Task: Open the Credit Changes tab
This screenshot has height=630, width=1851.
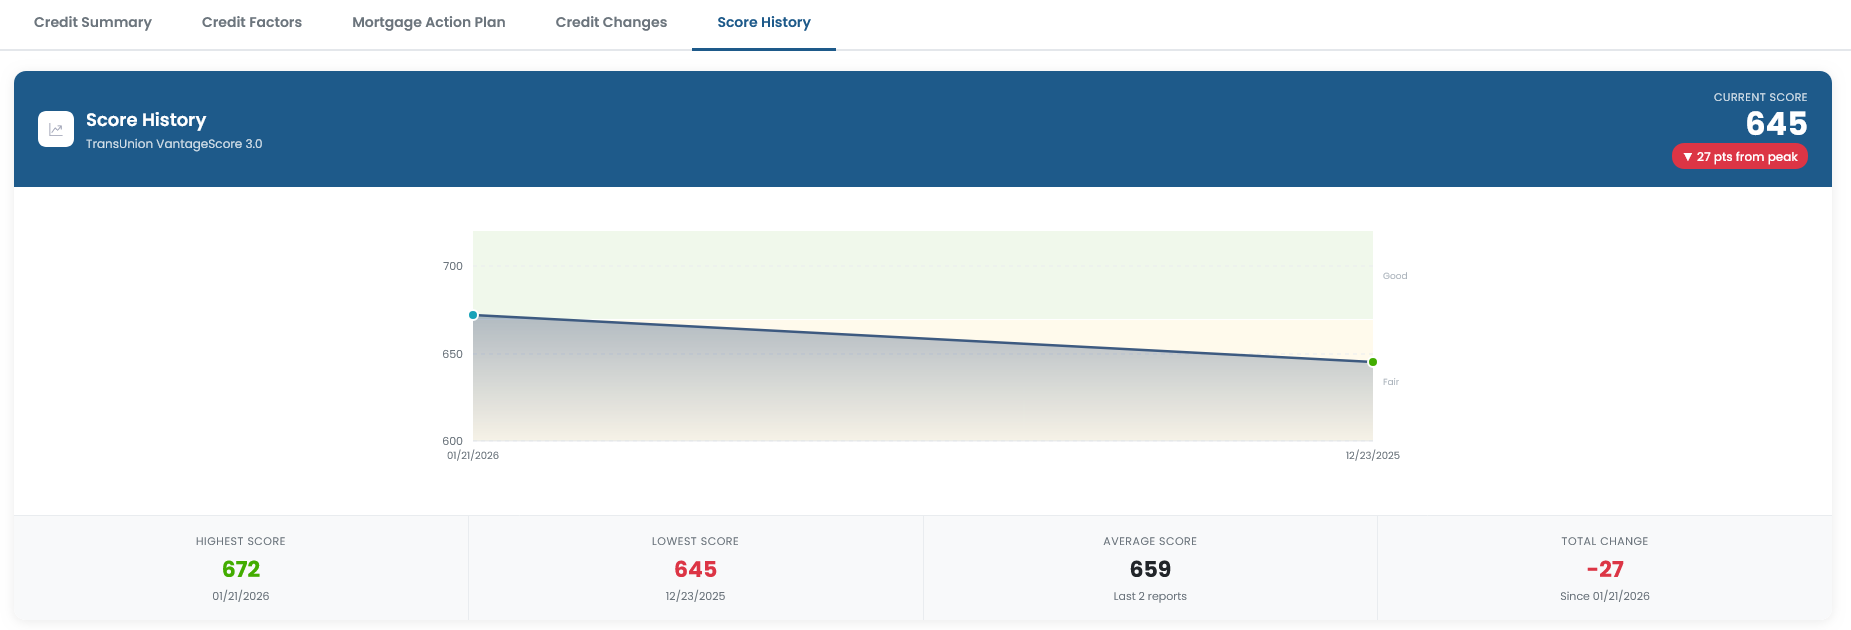Action: pos(610,21)
